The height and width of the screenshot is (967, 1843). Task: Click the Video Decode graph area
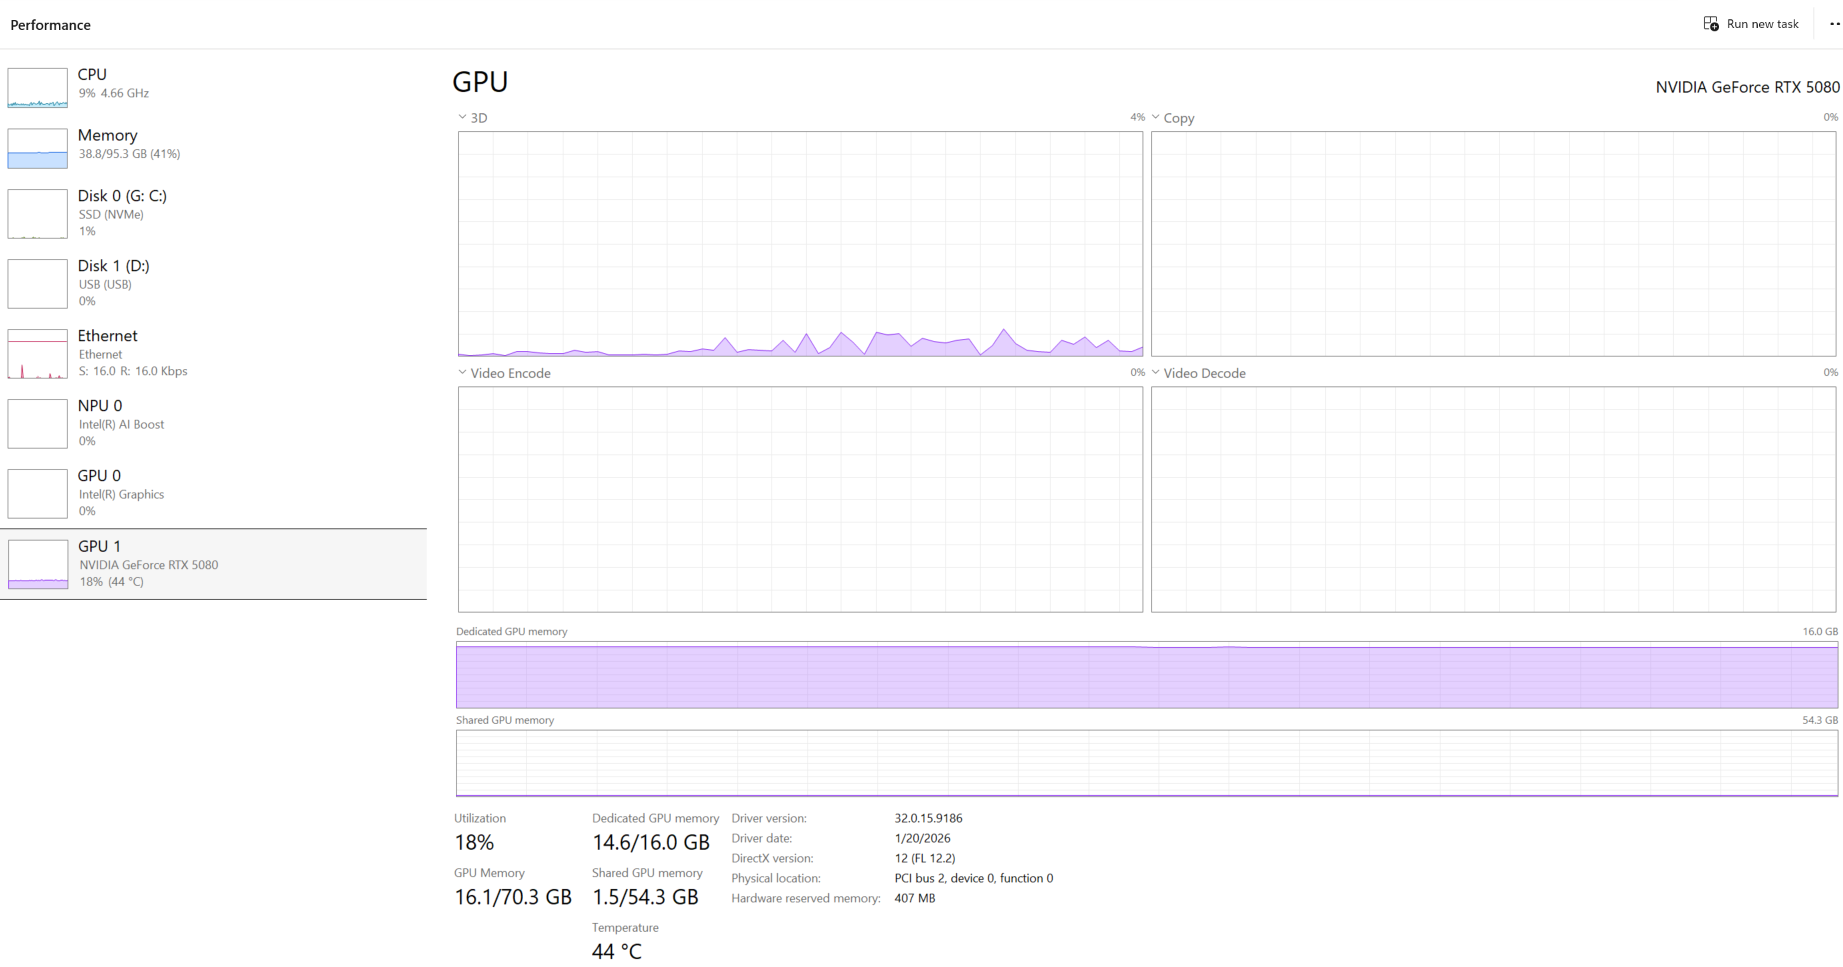1493,499
